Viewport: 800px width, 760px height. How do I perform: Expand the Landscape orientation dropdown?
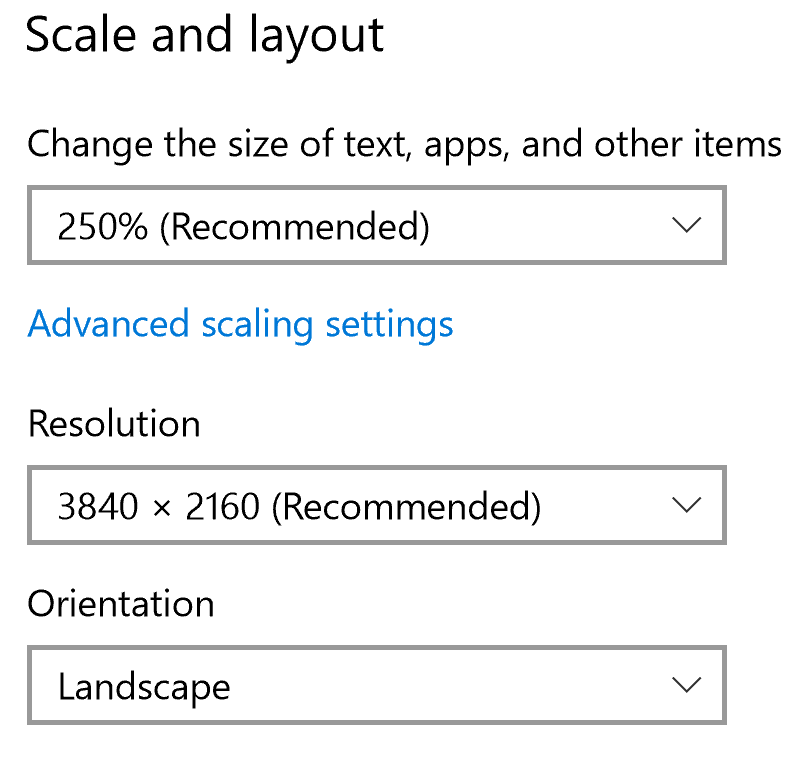point(376,686)
